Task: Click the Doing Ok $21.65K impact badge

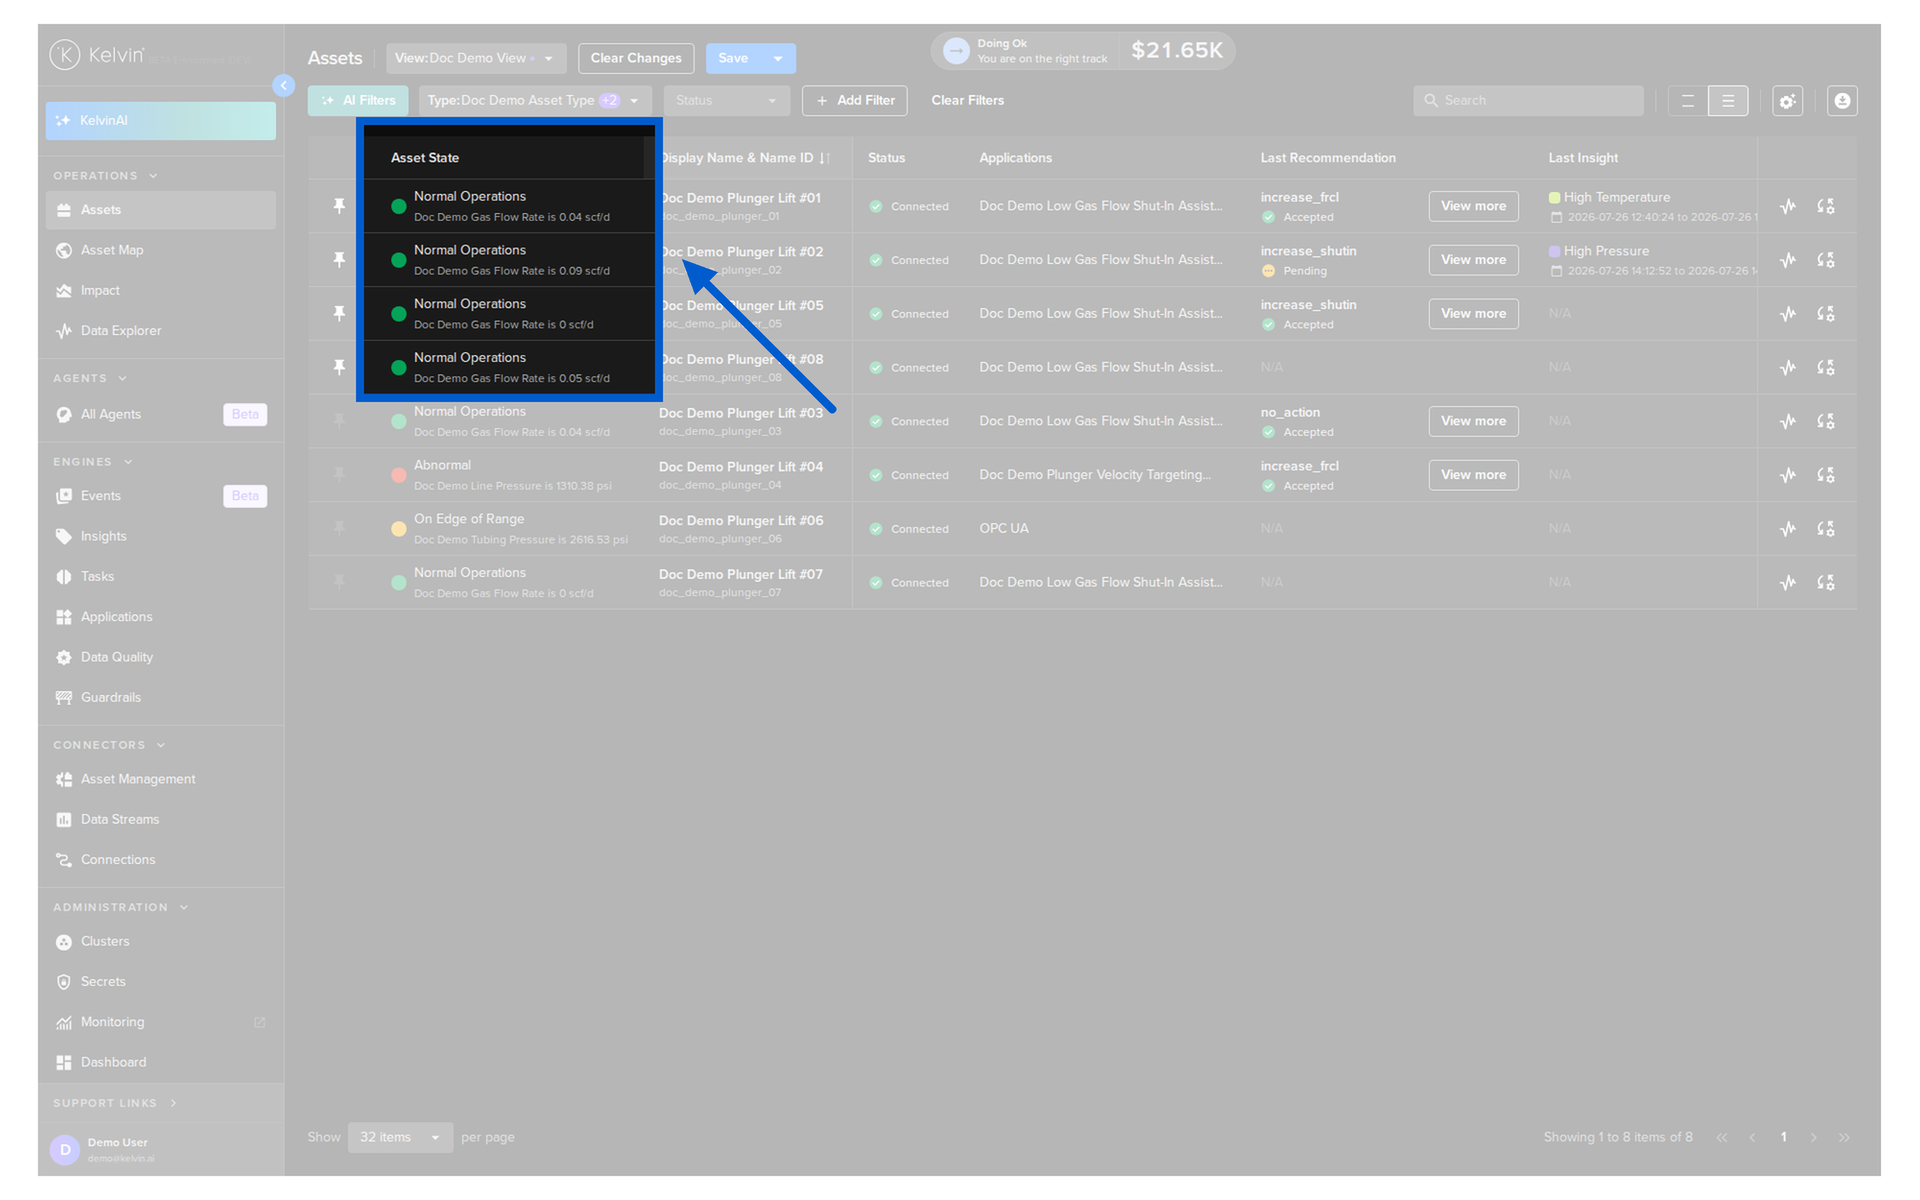Action: click(1083, 51)
